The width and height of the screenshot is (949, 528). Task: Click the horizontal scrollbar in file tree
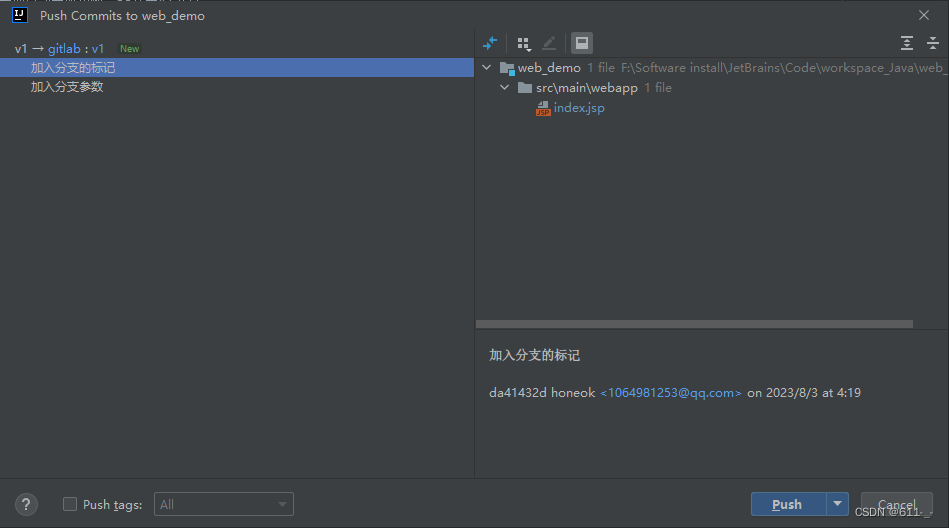(694, 324)
